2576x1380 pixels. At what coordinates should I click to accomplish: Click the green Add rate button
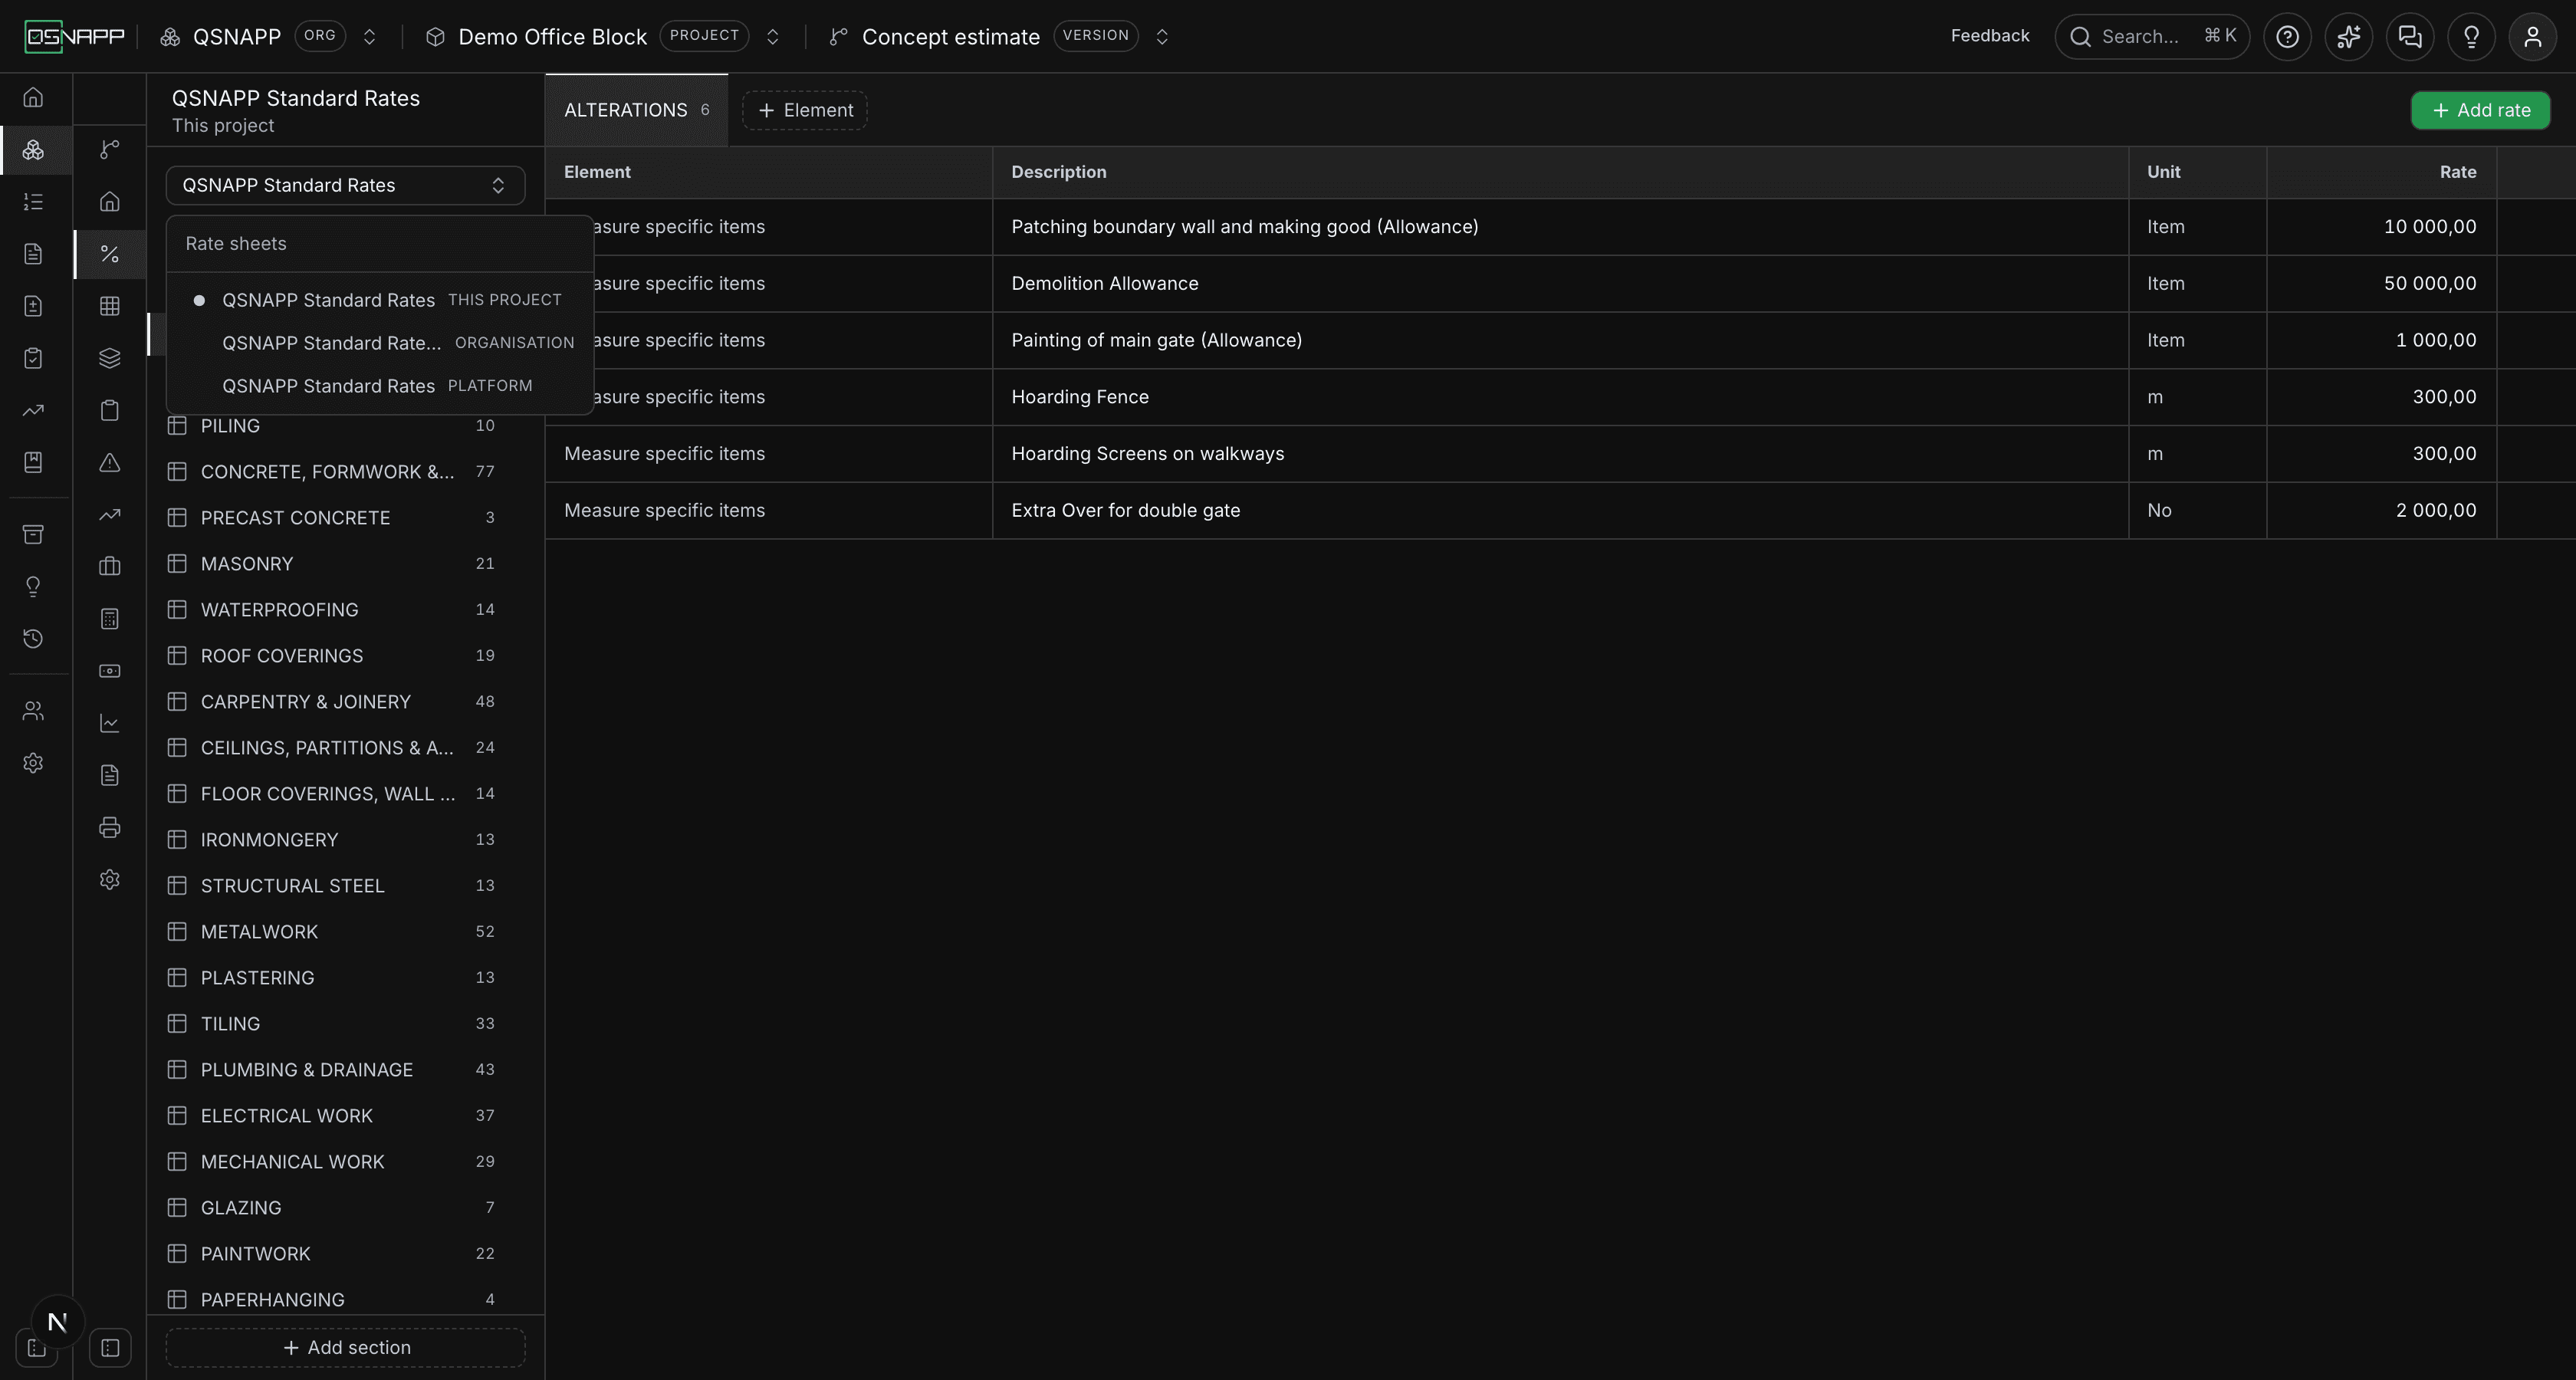(2480, 110)
